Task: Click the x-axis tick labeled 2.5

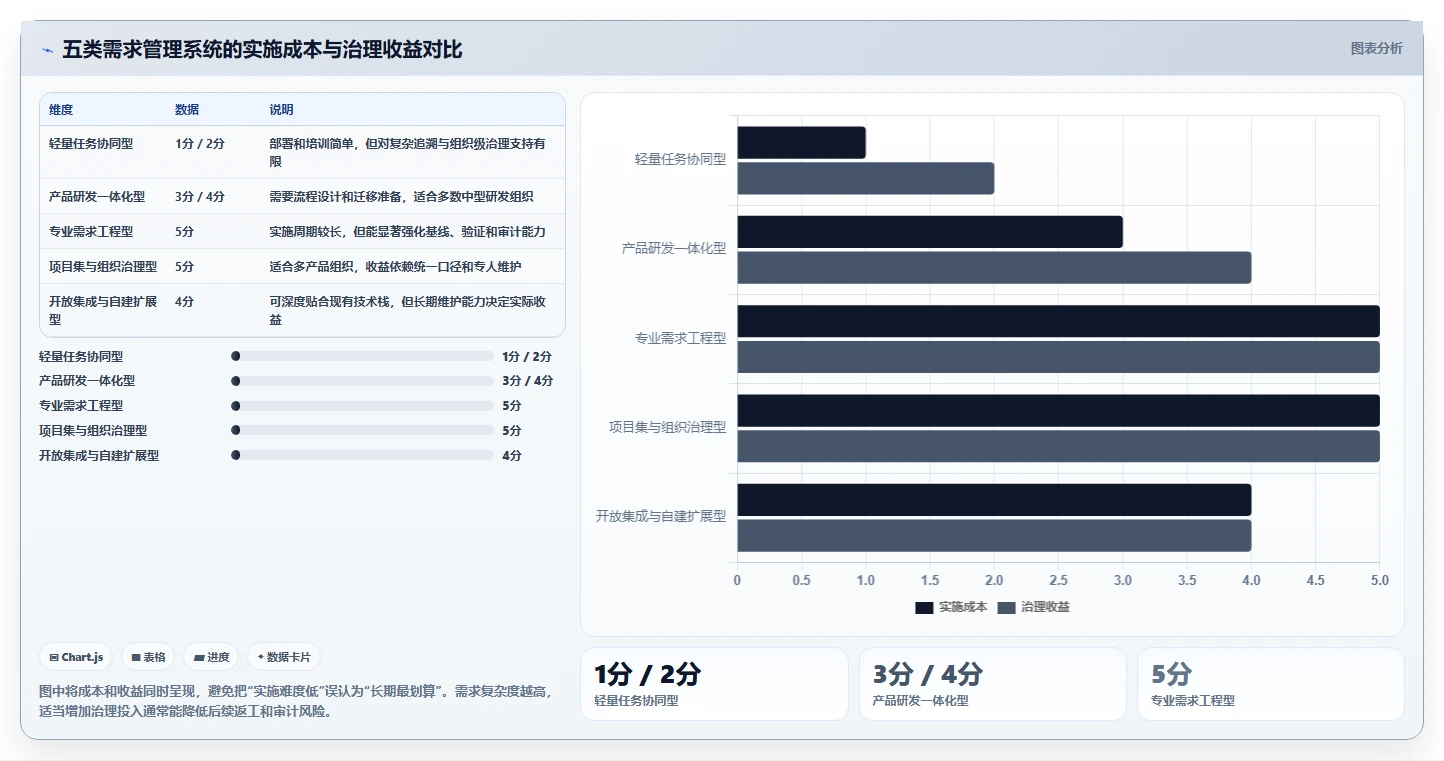Action: [x=1058, y=581]
